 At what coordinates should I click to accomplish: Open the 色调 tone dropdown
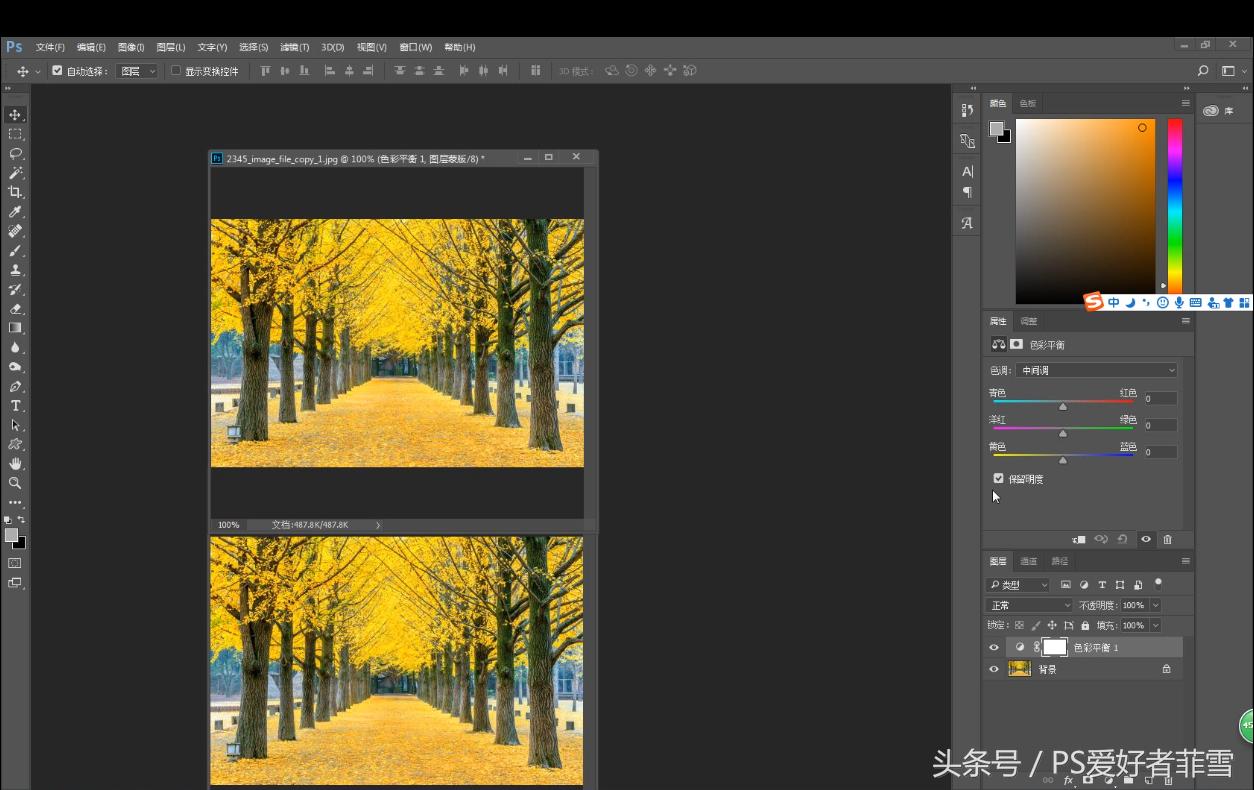pos(1097,371)
